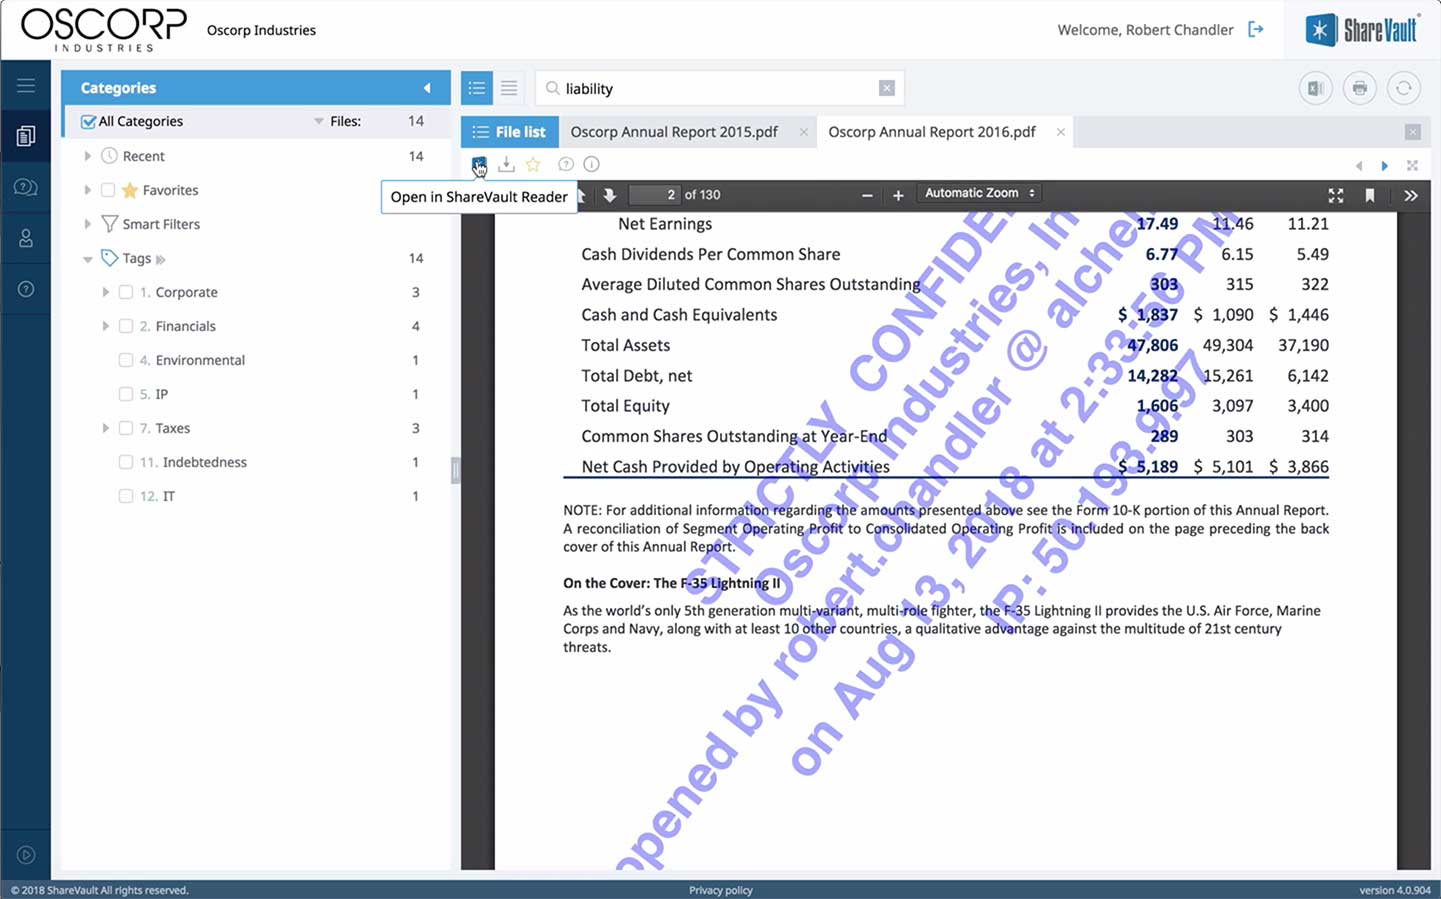Click the question mark icon in document toolbar

566,164
